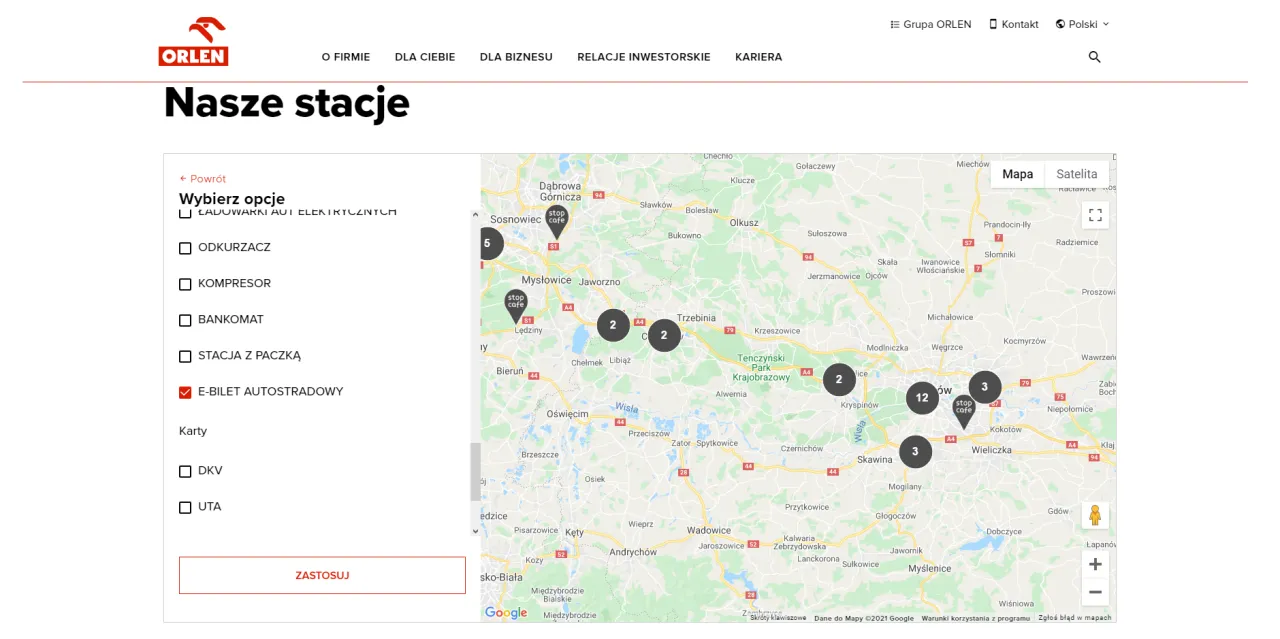The image size is (1280, 639).
Task: Check the BANKOMAT option
Action: click(x=185, y=320)
